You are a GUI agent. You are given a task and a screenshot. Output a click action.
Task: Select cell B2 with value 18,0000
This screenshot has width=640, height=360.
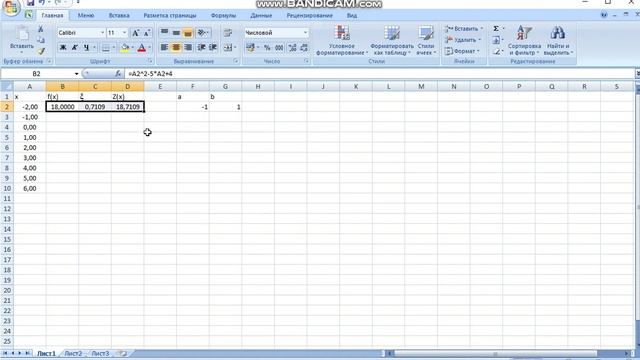click(x=62, y=107)
